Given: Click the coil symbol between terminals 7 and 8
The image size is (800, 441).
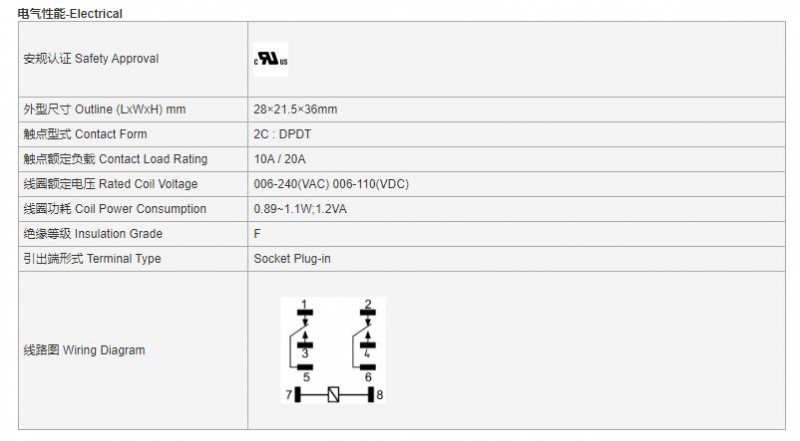Looking at the screenshot, I should 333,395.
